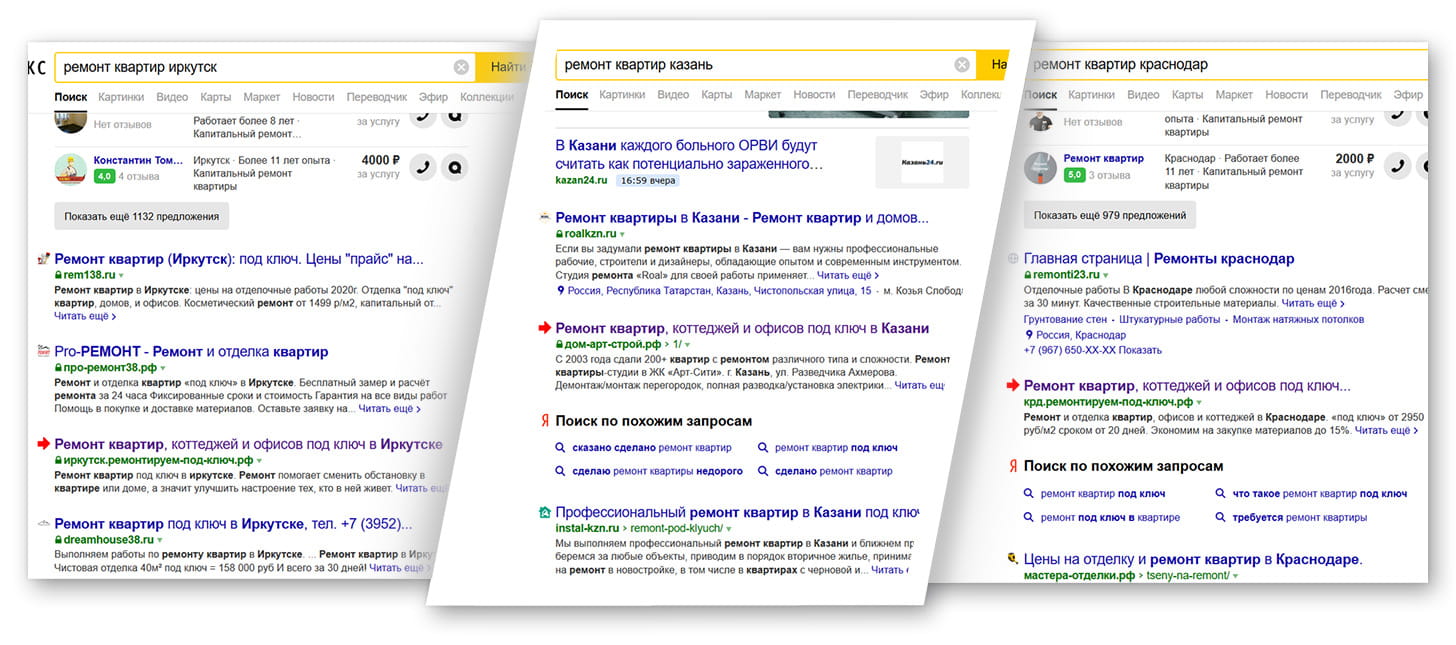Click the favicon of the dreamhouse38.ru result
The image size is (1456, 645).
click(42, 524)
